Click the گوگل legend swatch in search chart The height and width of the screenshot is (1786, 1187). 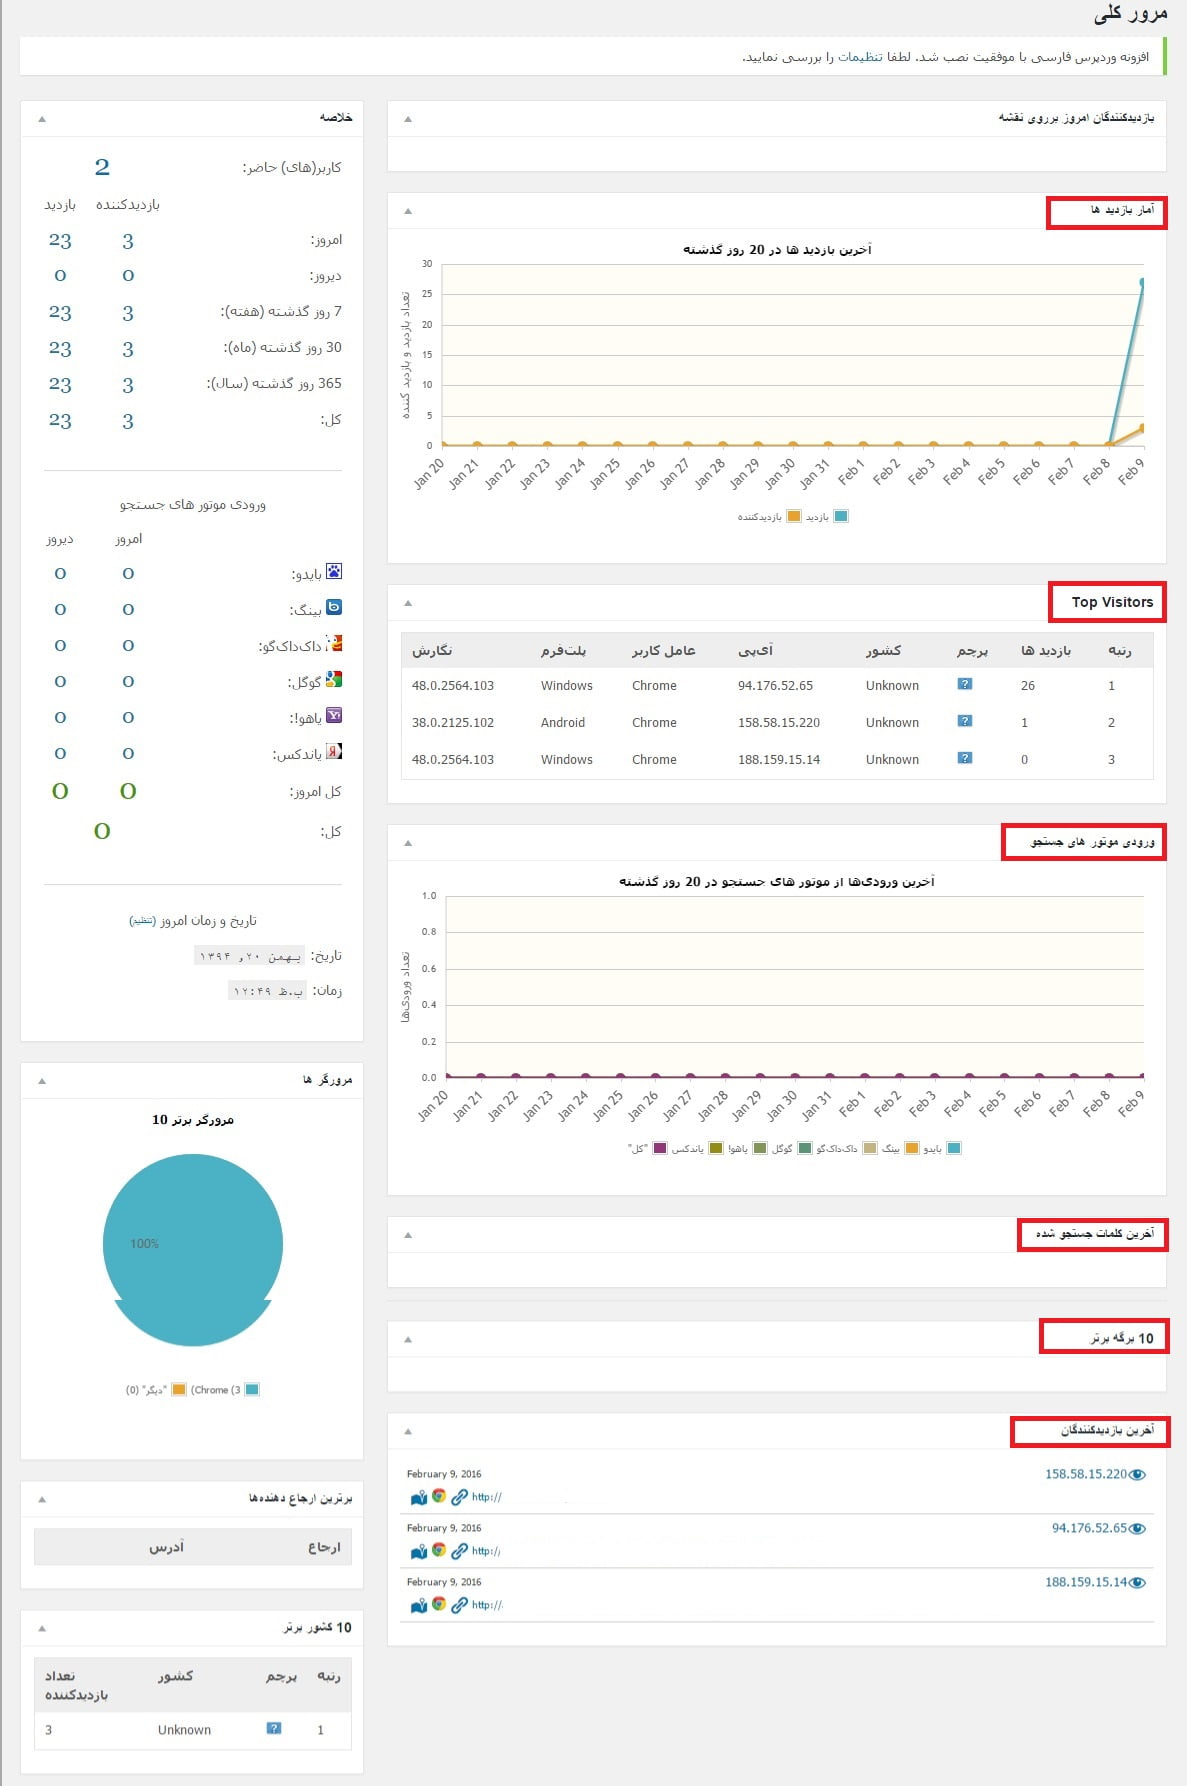pos(803,1148)
